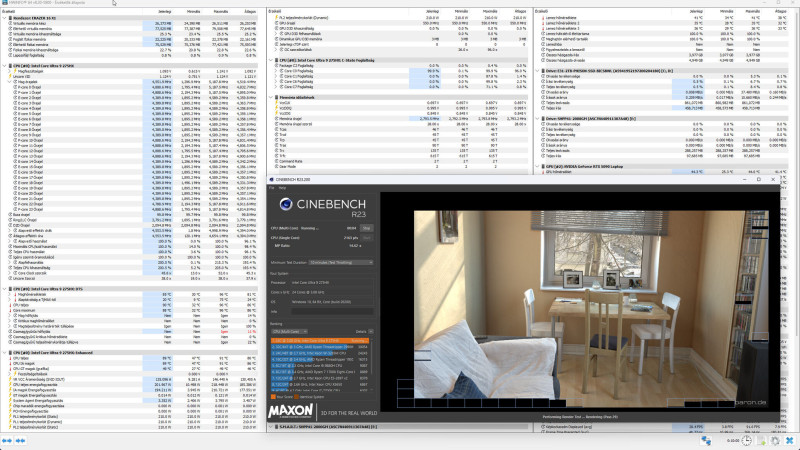This screenshot has height=450, width=800.
Task: Collapse the Mag órajelek node
Action: (x=10, y=82)
